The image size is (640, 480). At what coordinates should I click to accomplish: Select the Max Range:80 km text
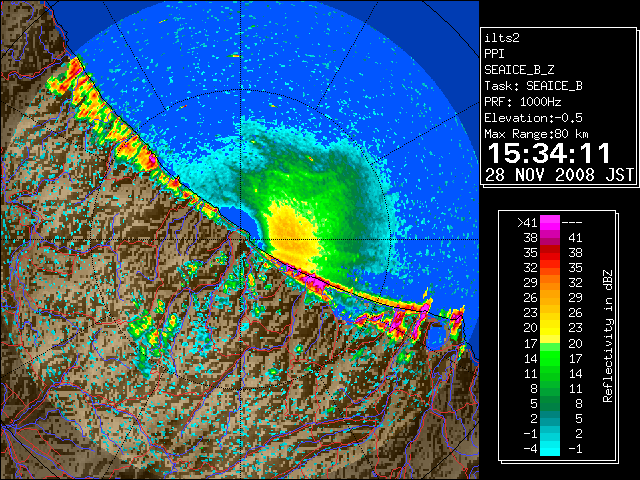(x=536, y=134)
